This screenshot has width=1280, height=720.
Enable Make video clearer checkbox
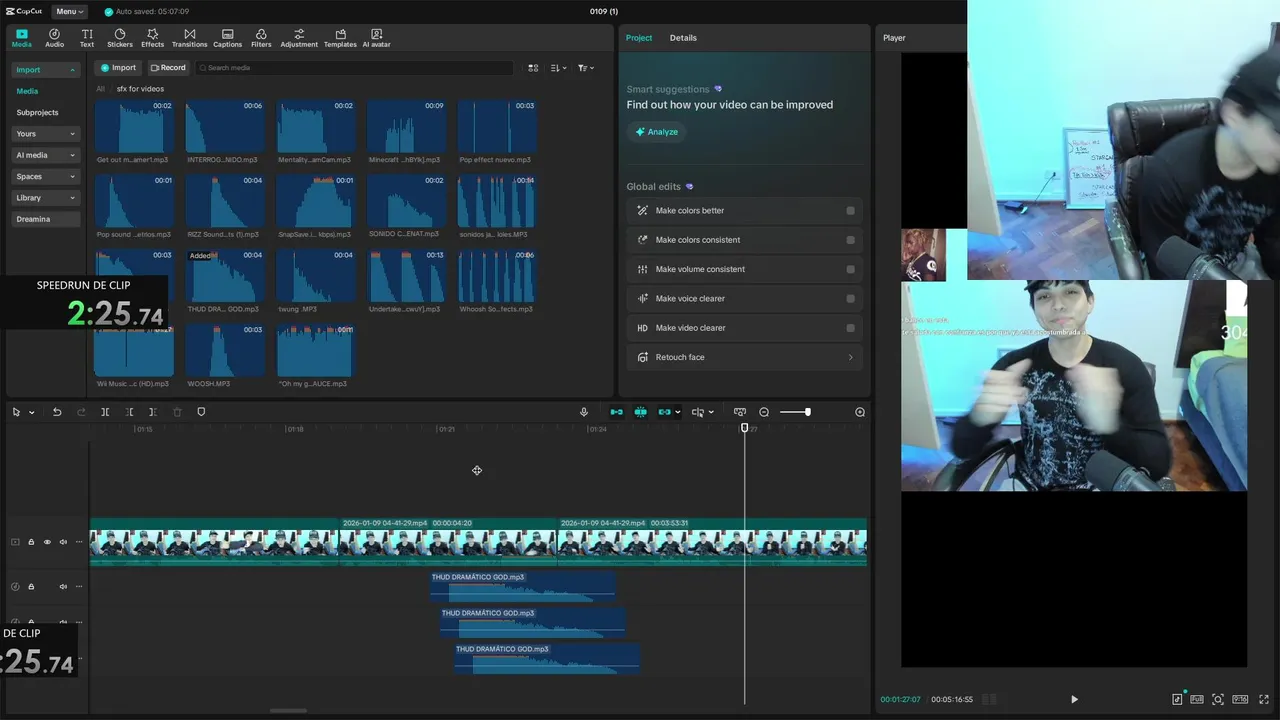click(x=851, y=328)
